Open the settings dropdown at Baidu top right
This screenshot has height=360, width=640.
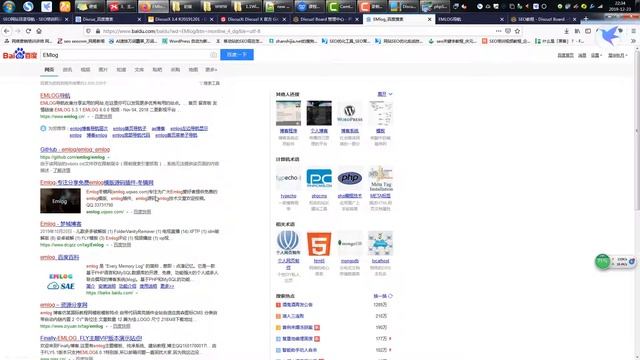pos(596,55)
